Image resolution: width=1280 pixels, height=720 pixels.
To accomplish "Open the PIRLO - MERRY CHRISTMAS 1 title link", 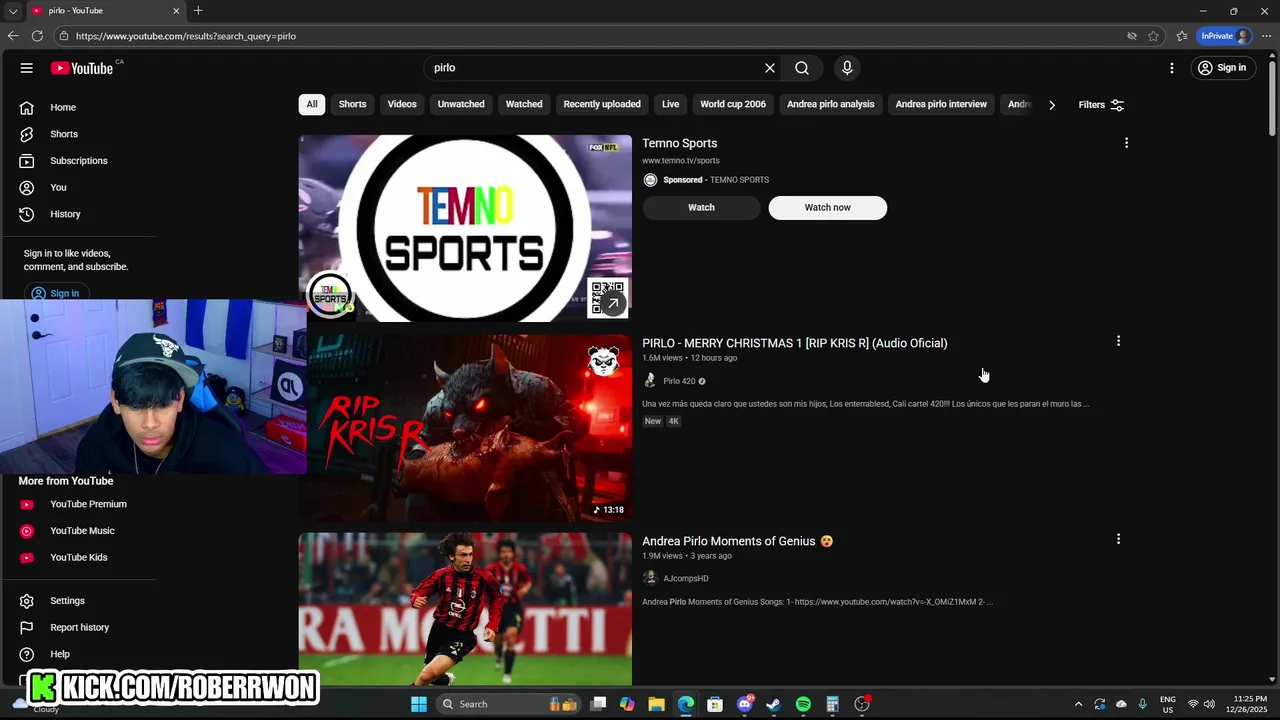I will pos(795,343).
